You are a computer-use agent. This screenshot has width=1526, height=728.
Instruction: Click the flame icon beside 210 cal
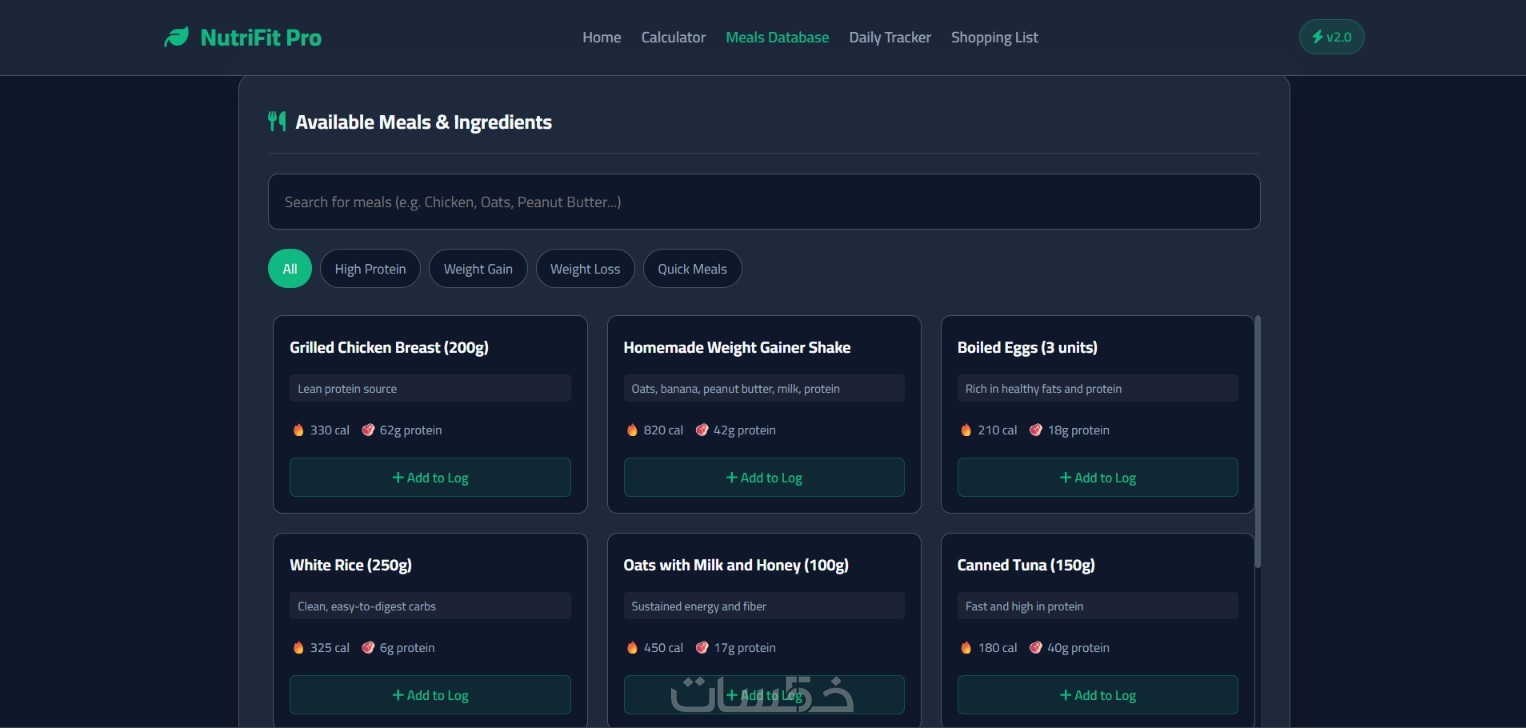coord(966,430)
